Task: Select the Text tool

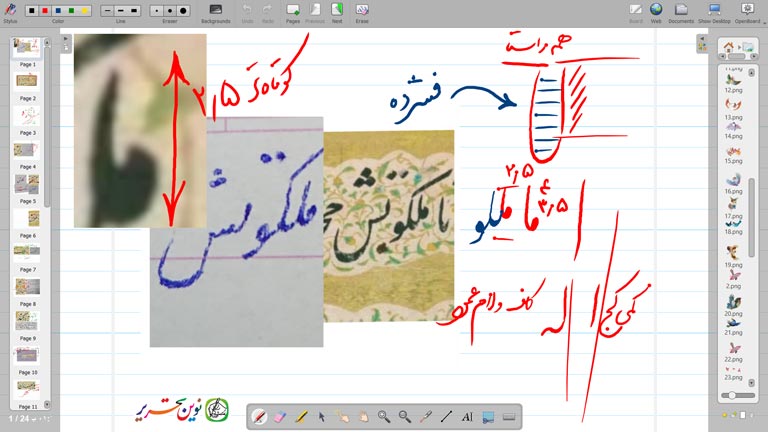Action: click(x=467, y=416)
